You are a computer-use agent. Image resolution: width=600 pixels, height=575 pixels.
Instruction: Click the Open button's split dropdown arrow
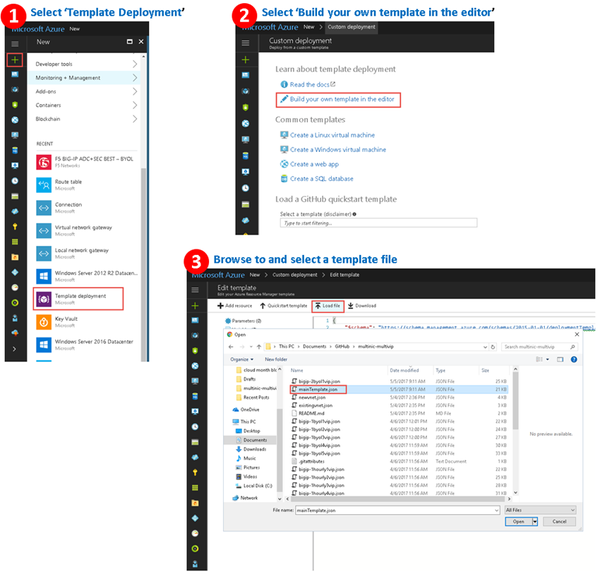(535, 522)
